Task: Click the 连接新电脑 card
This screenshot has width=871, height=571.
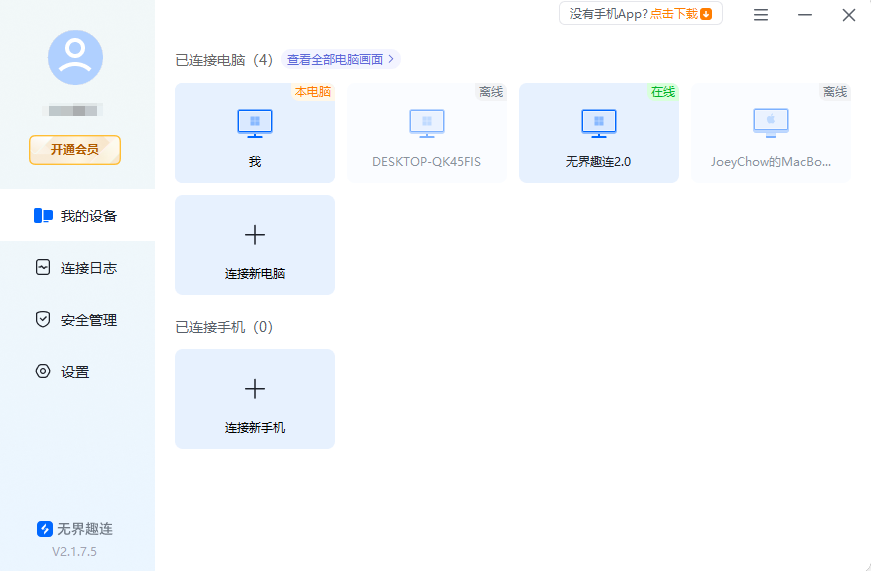Action: (x=255, y=245)
